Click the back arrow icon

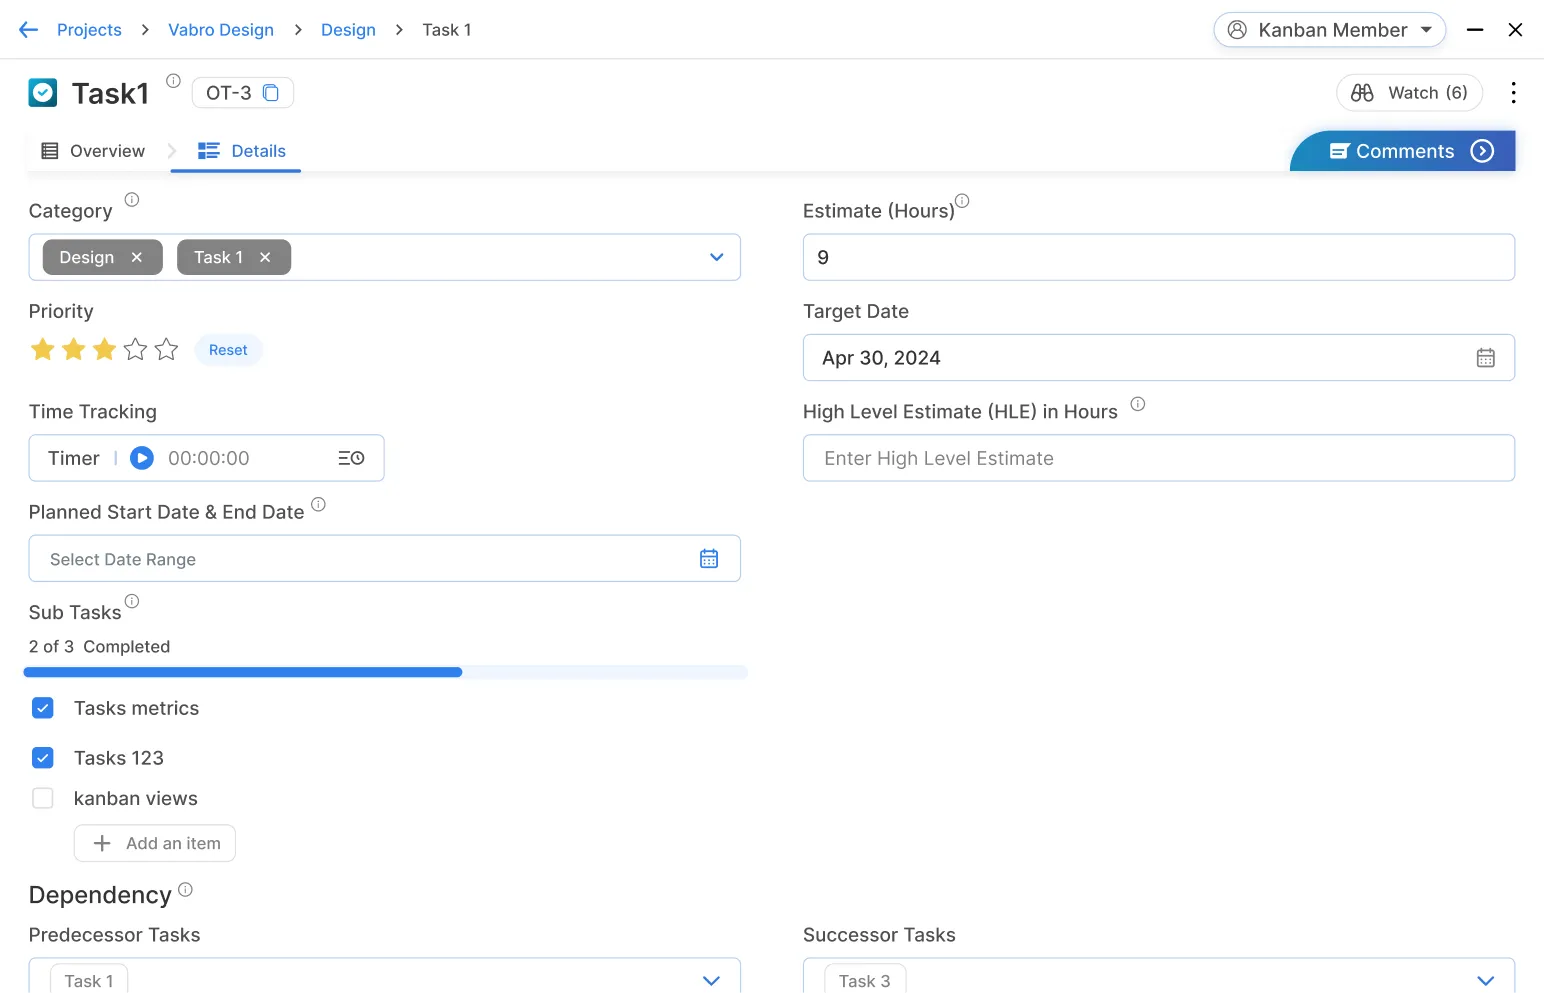(28, 30)
